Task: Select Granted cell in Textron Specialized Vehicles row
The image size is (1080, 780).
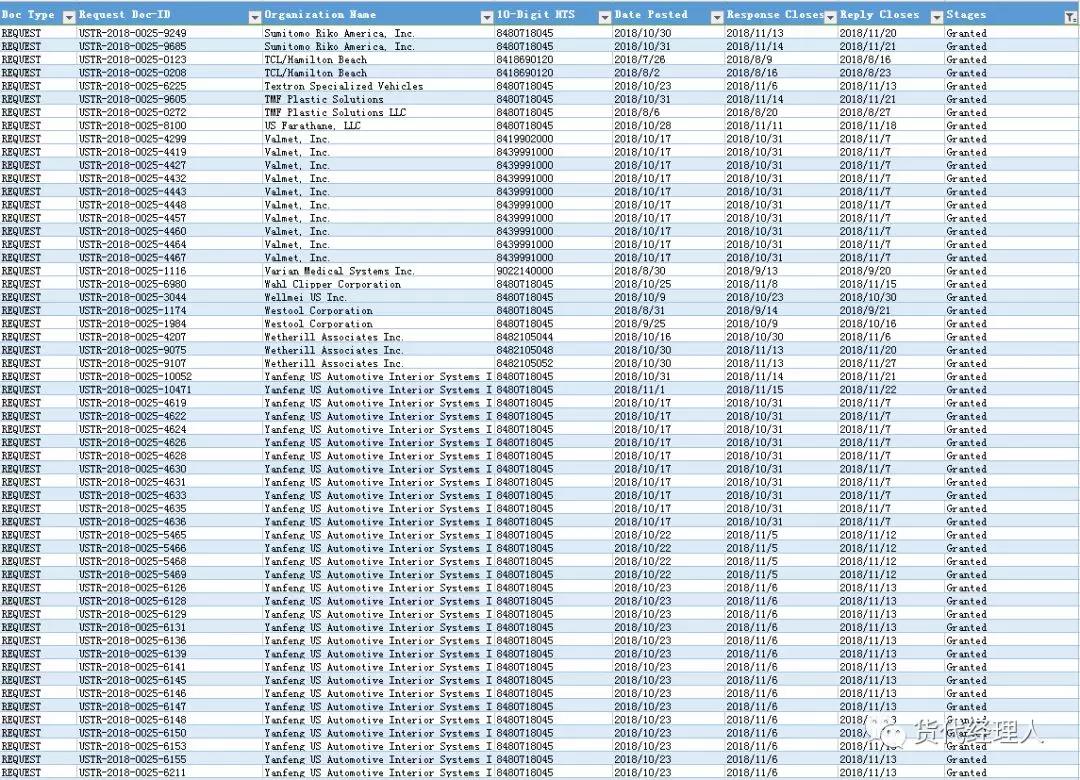Action: [1011, 86]
